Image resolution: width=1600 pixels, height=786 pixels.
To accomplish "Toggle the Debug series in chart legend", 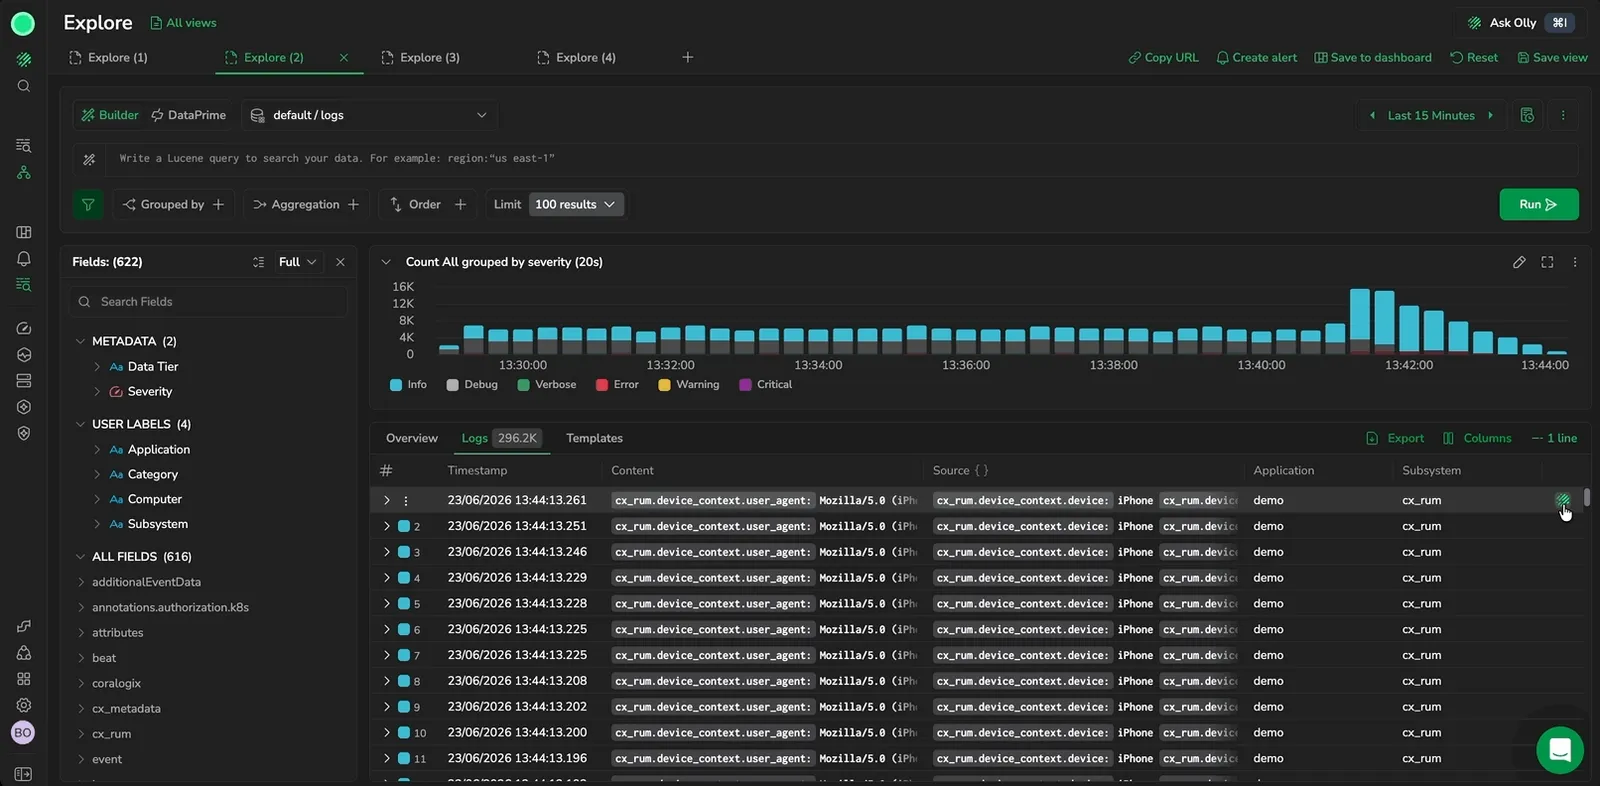I will click(x=472, y=385).
